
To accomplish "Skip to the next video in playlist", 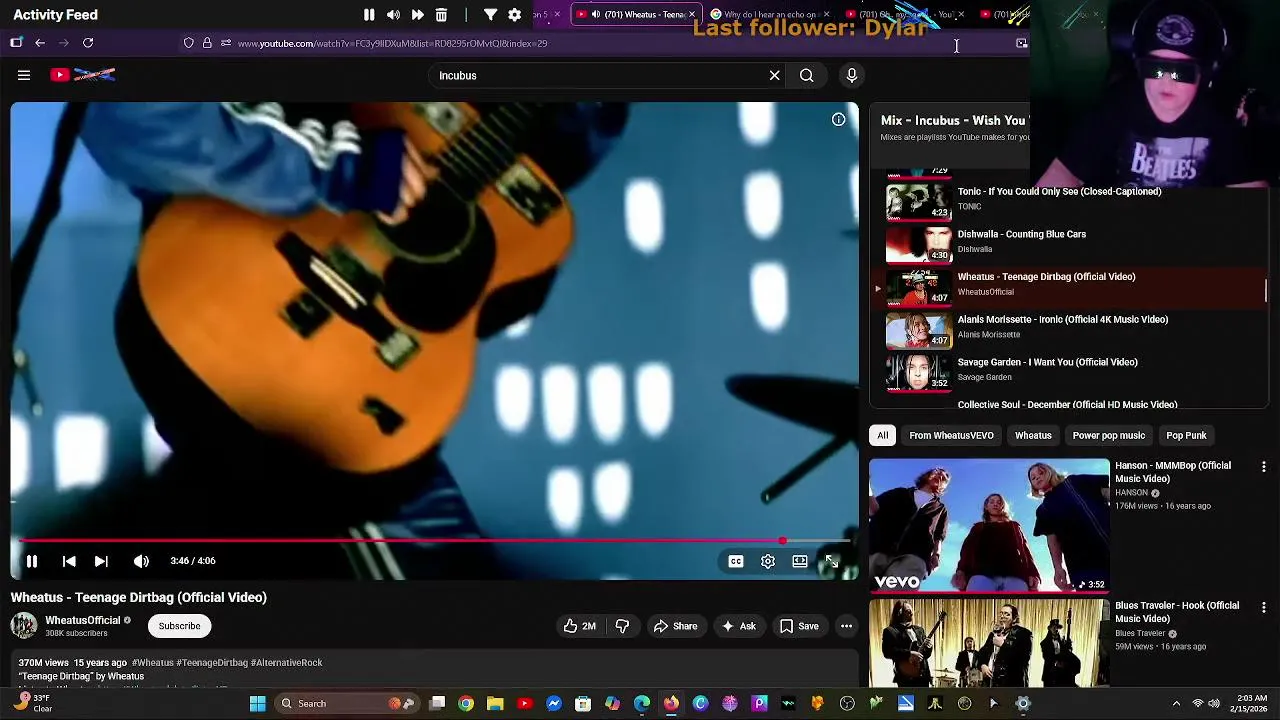I will click(101, 561).
